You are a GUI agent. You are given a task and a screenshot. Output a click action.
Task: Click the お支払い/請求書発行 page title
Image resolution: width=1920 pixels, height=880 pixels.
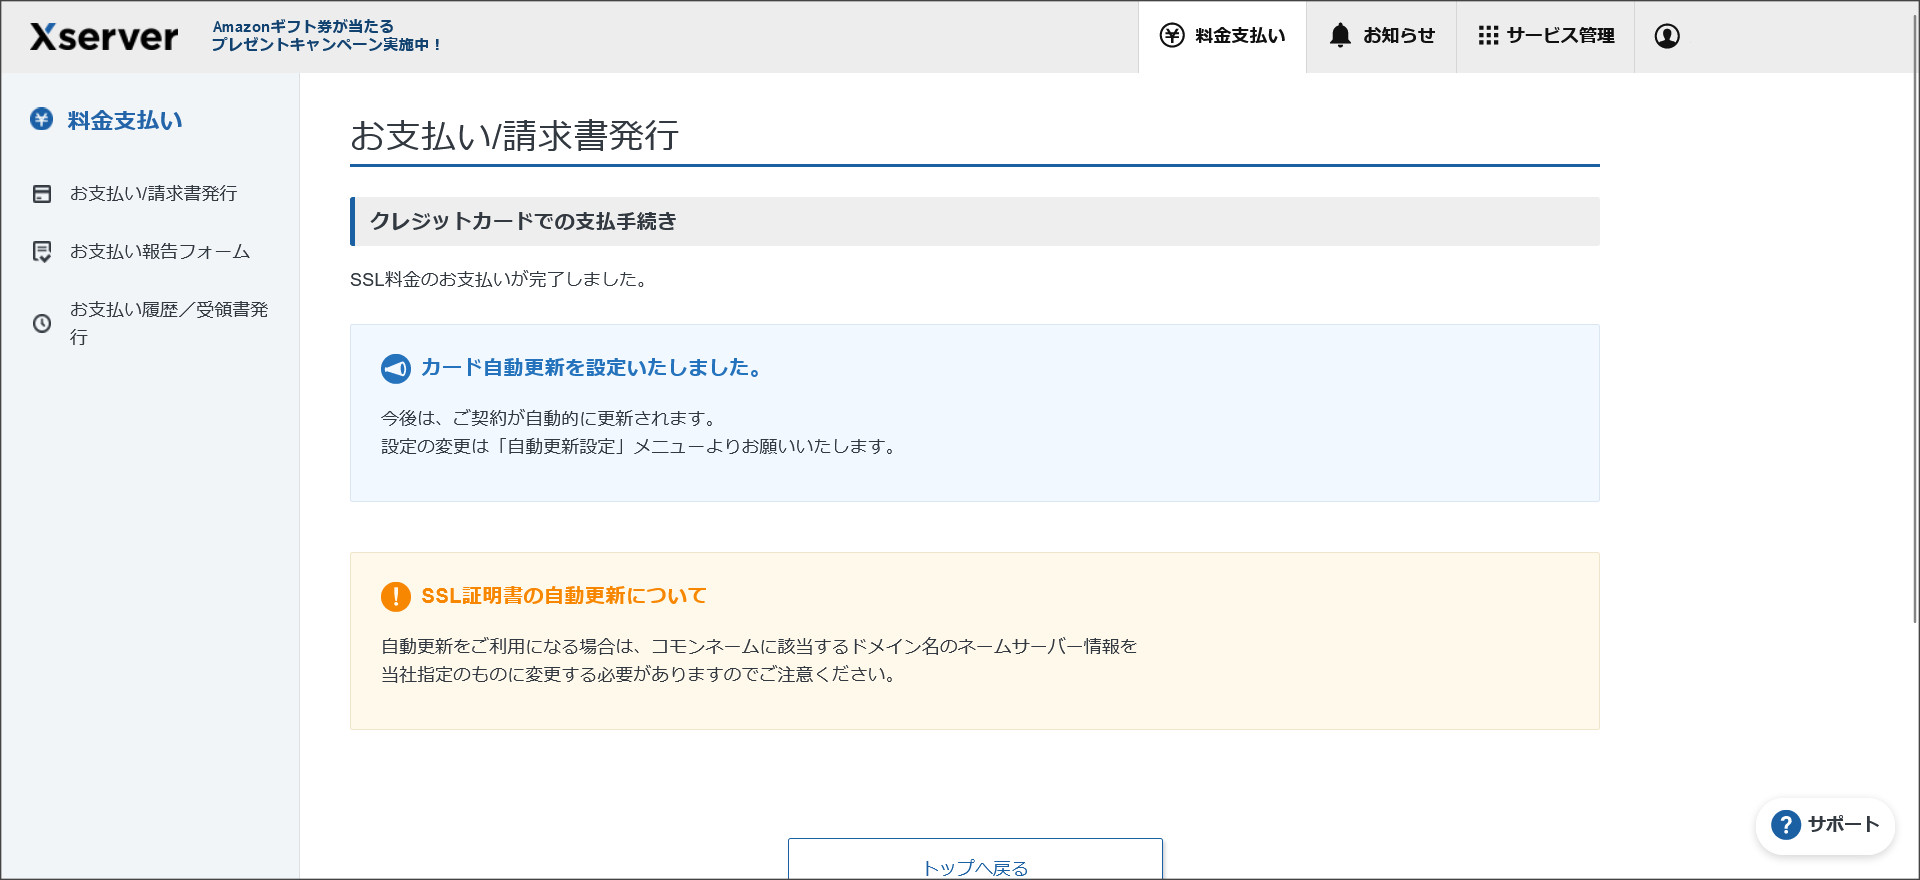tap(515, 135)
